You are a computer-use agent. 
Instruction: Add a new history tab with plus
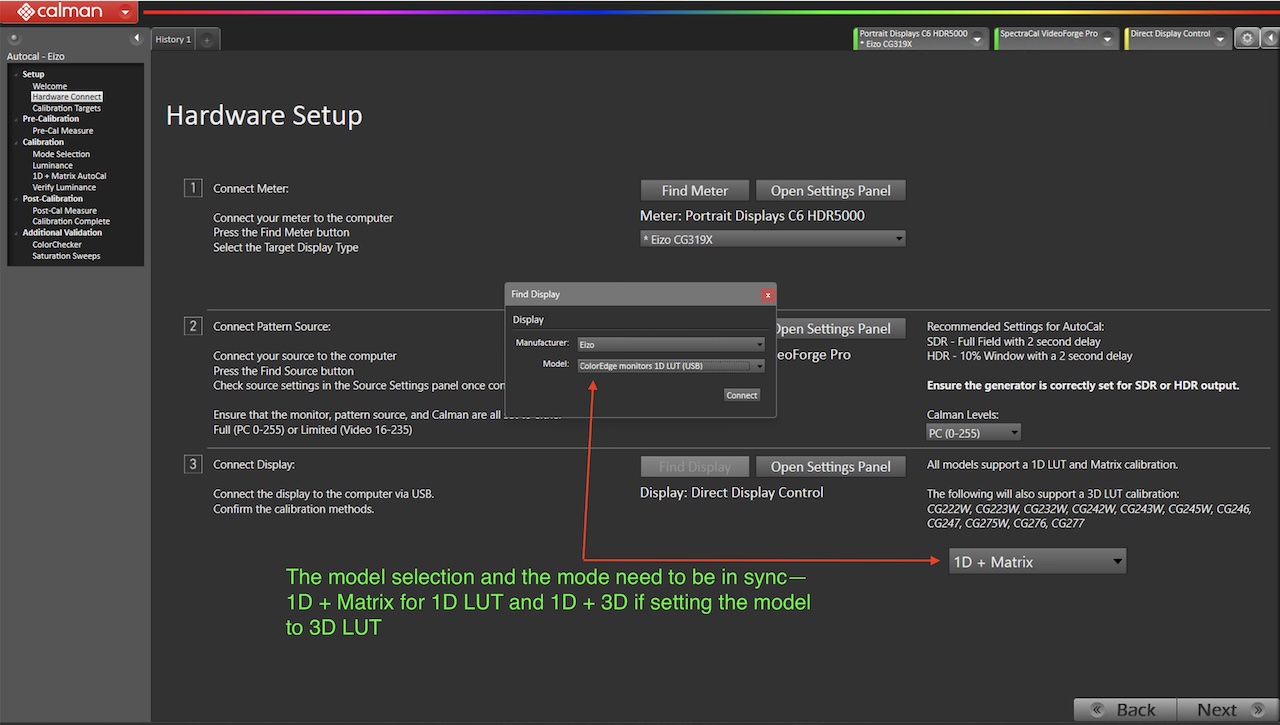coord(207,40)
